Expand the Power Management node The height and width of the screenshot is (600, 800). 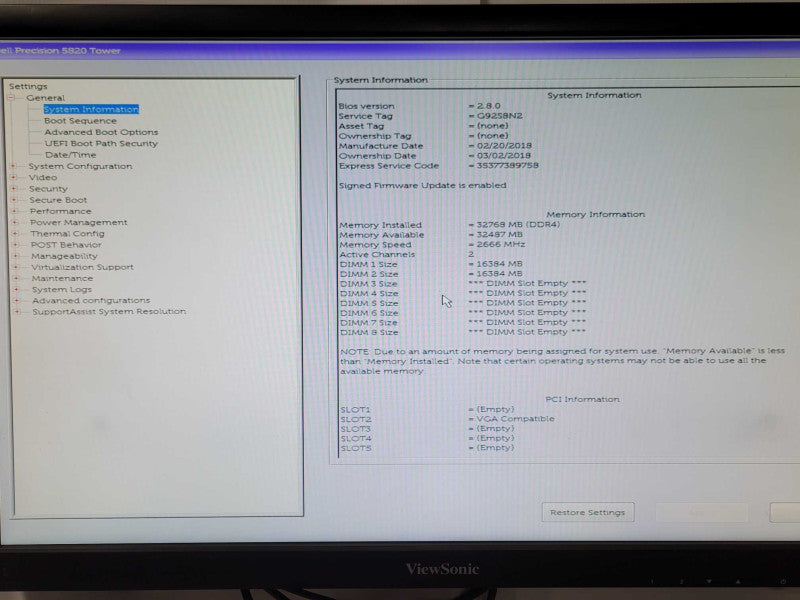tap(15, 222)
